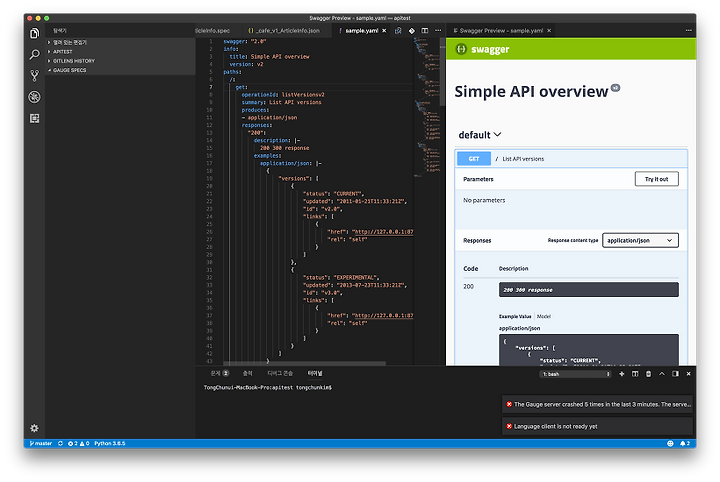Open notifications bell in status bar
Viewport: 720px width, 482px height.
point(685,443)
